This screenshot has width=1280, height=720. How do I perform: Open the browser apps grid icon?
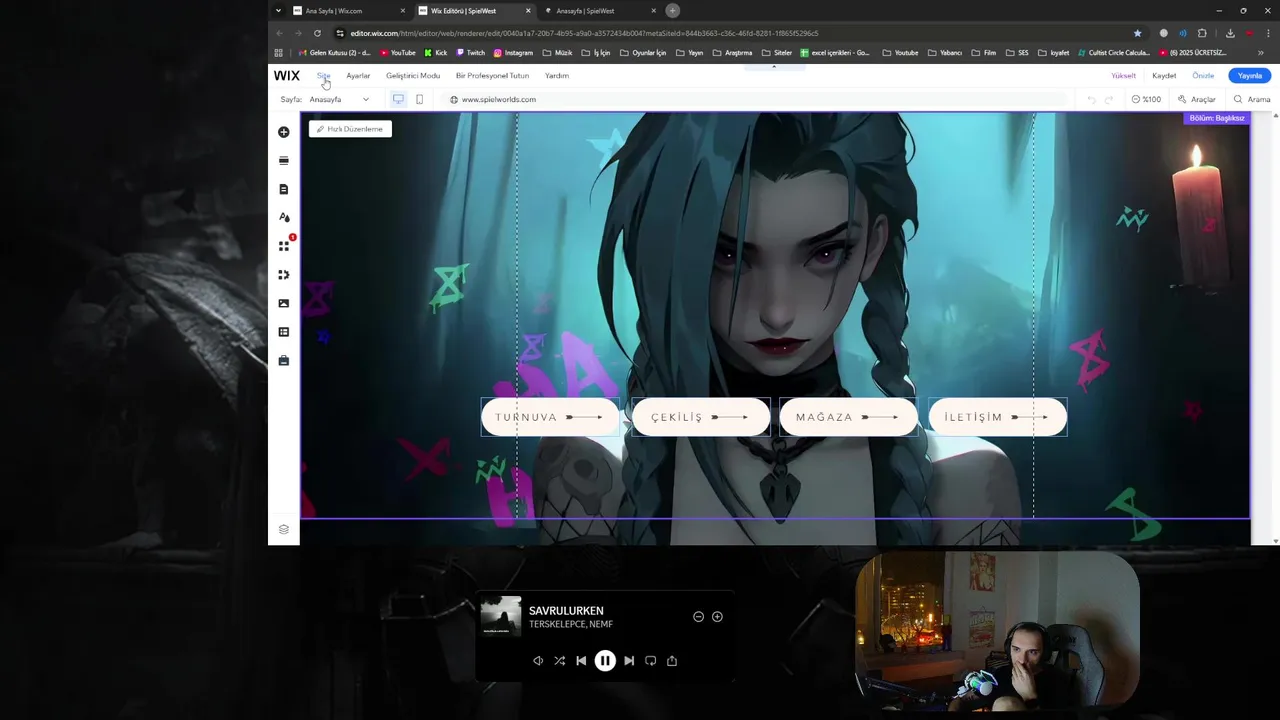(278, 53)
